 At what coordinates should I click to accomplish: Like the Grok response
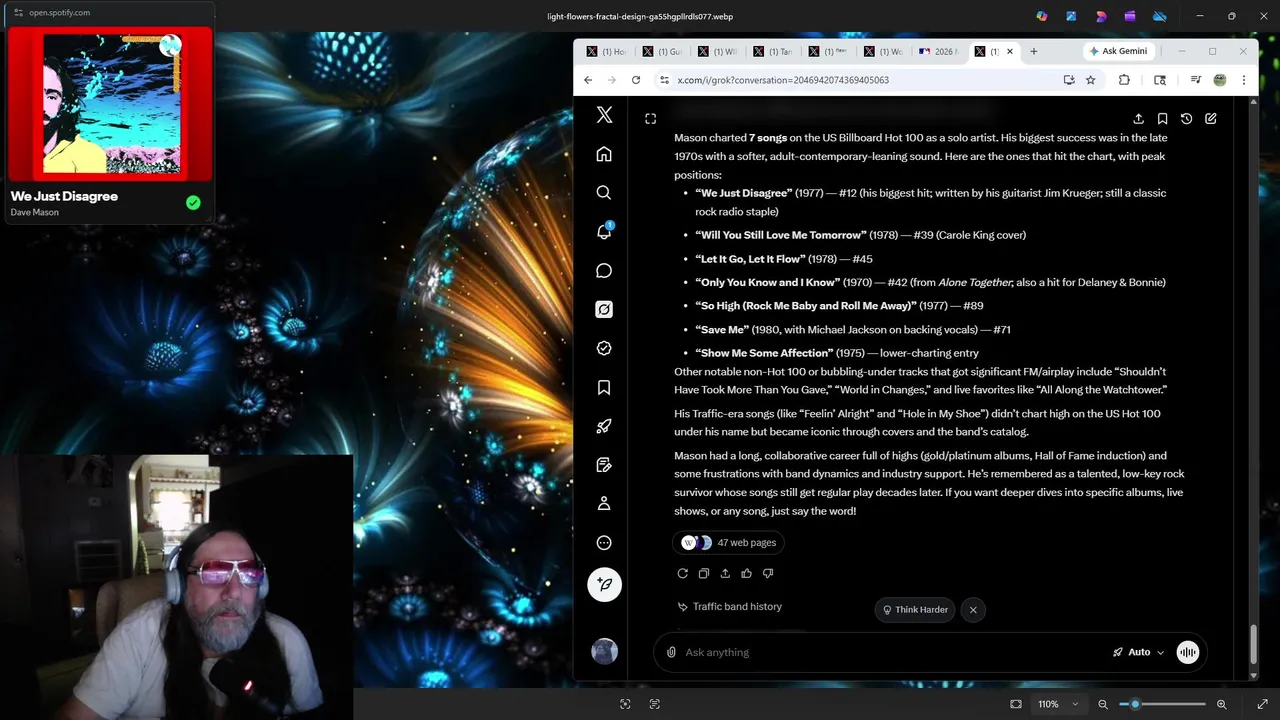tap(746, 573)
